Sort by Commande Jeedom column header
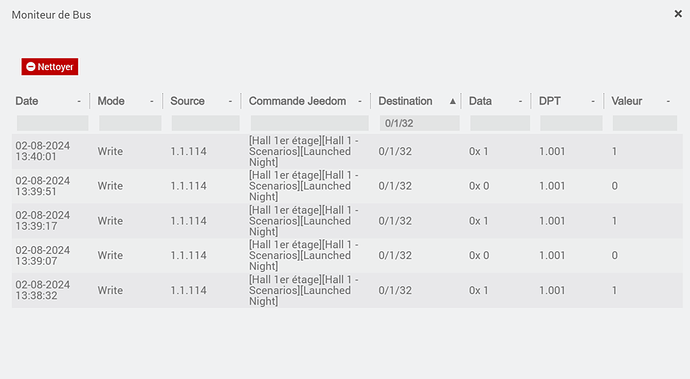Screen dimensions: 690x379 [297, 101]
